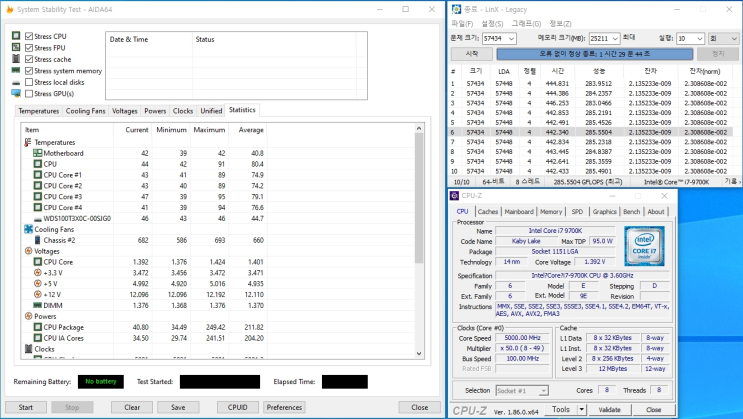The height and width of the screenshot is (419, 743).
Task: Click the LinX progress status bar
Action: (595, 54)
